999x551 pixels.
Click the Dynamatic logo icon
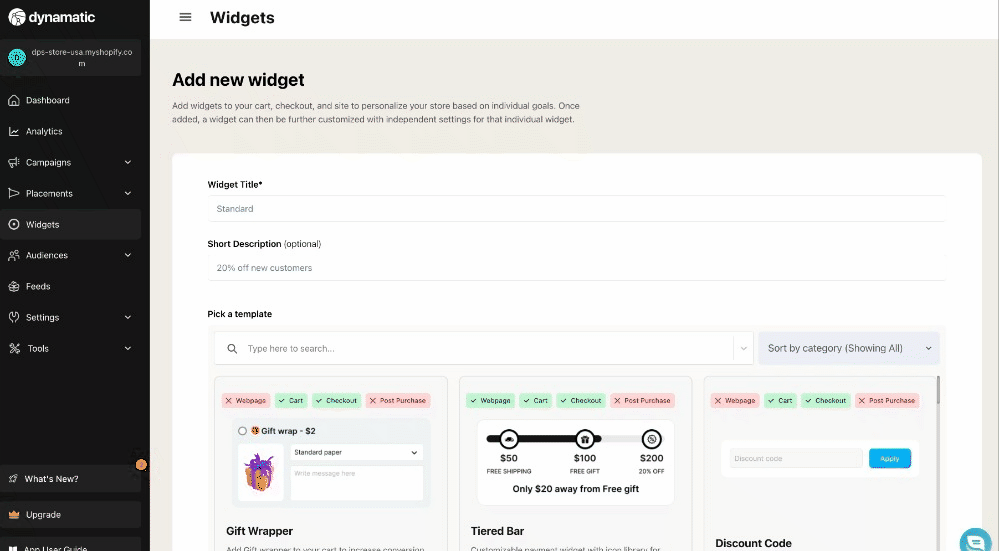pyautogui.click(x=16, y=17)
